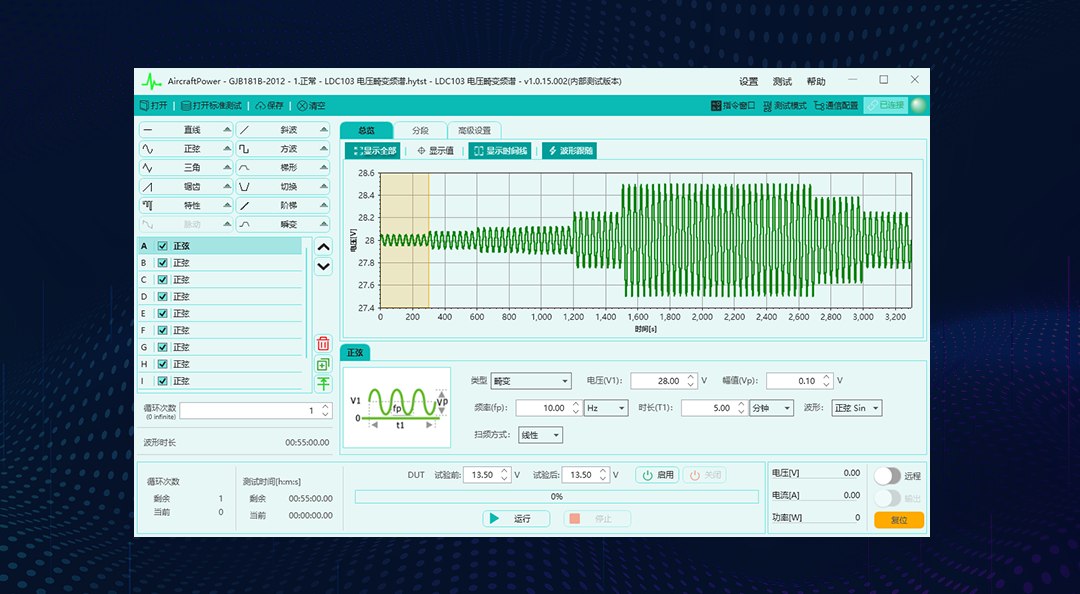Screen dimensions: 1080x594
Task: Uncheck the checkbox for row F
Action: point(163,331)
